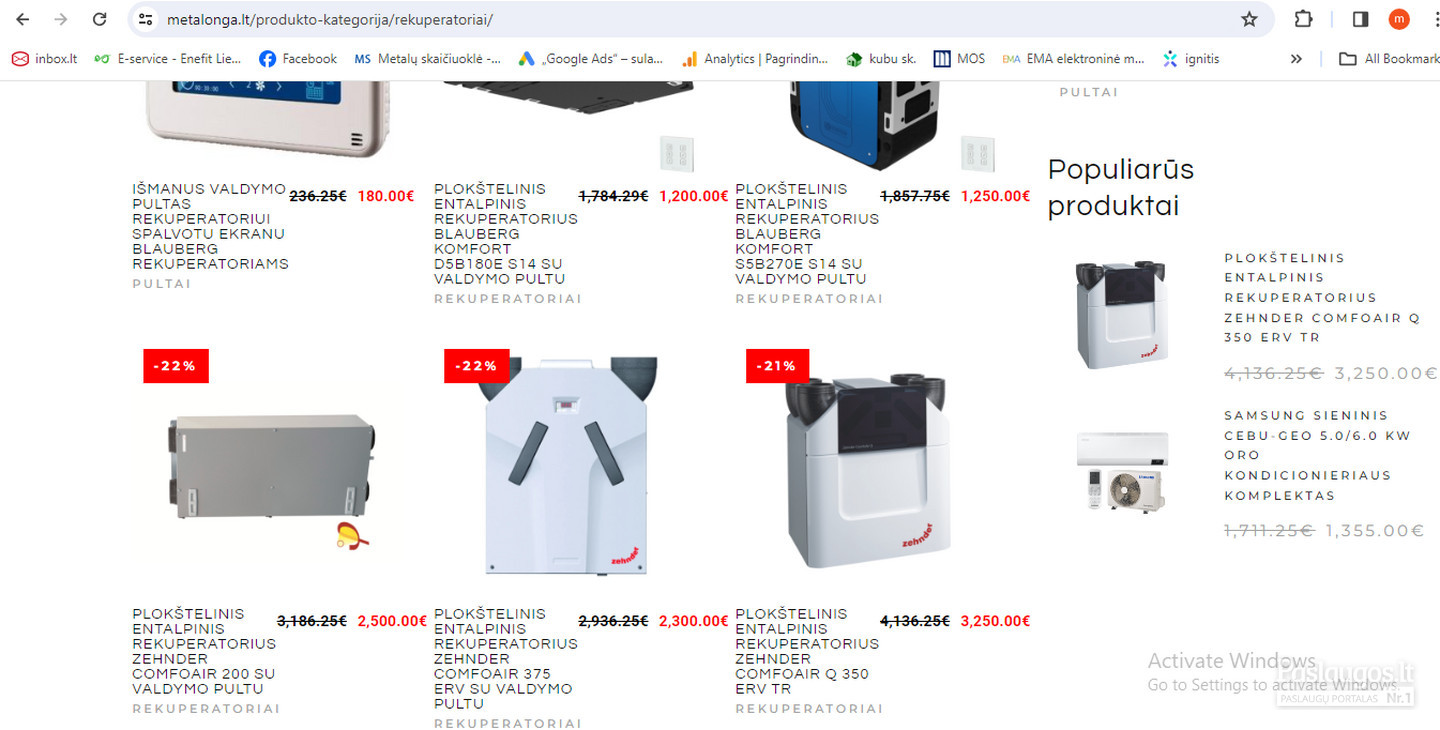Open the inbox.lt bookmark
Viewport: 1440px width, 730px height.
pyautogui.click(x=45, y=59)
